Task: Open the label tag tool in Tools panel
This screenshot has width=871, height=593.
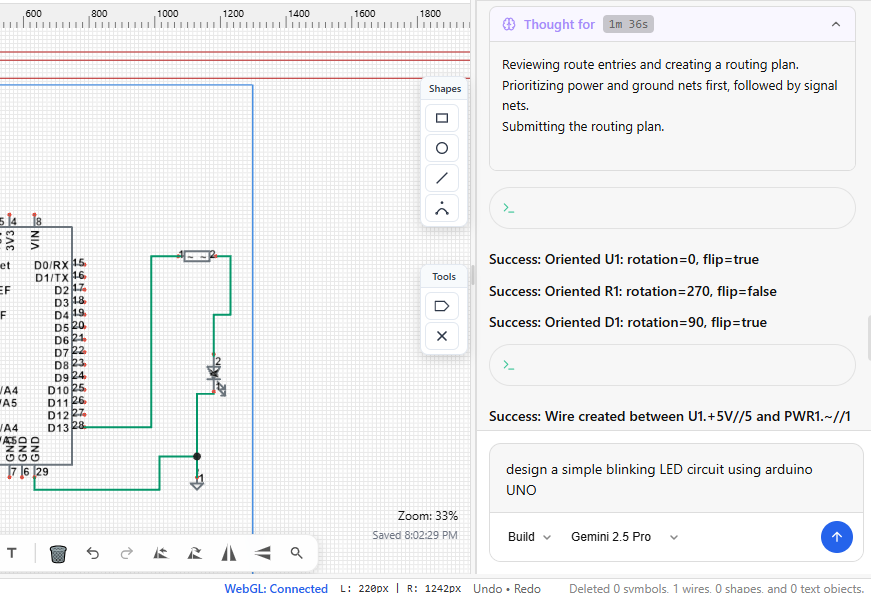Action: (441, 306)
